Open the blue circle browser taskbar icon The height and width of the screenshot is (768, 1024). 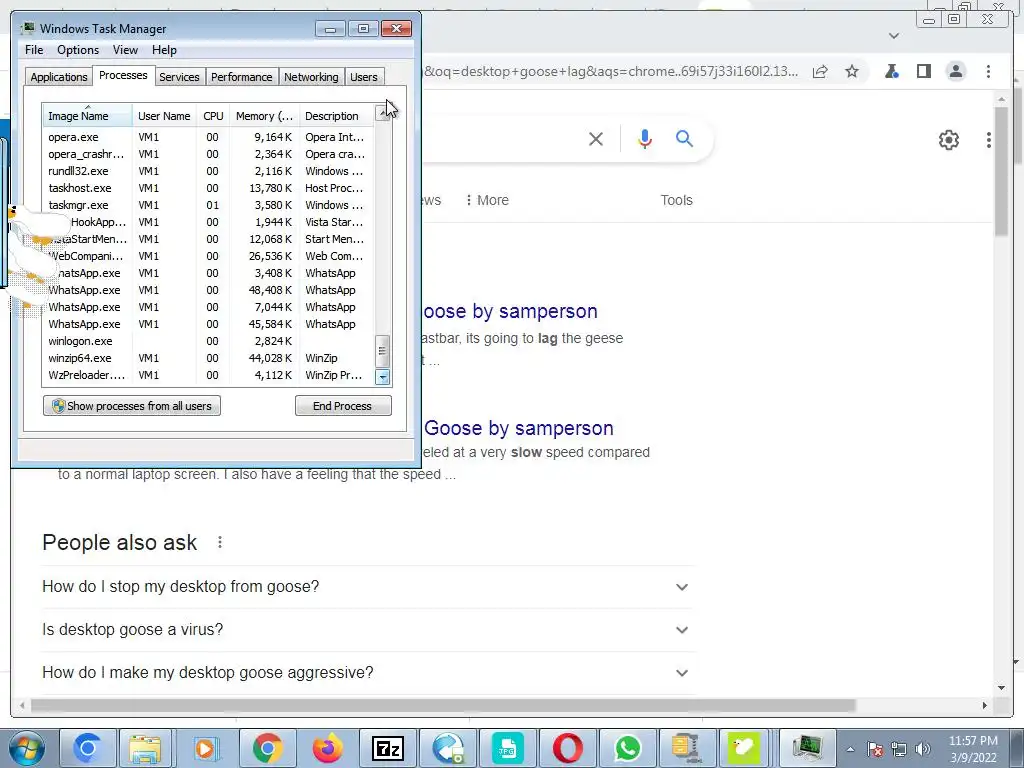pos(87,748)
